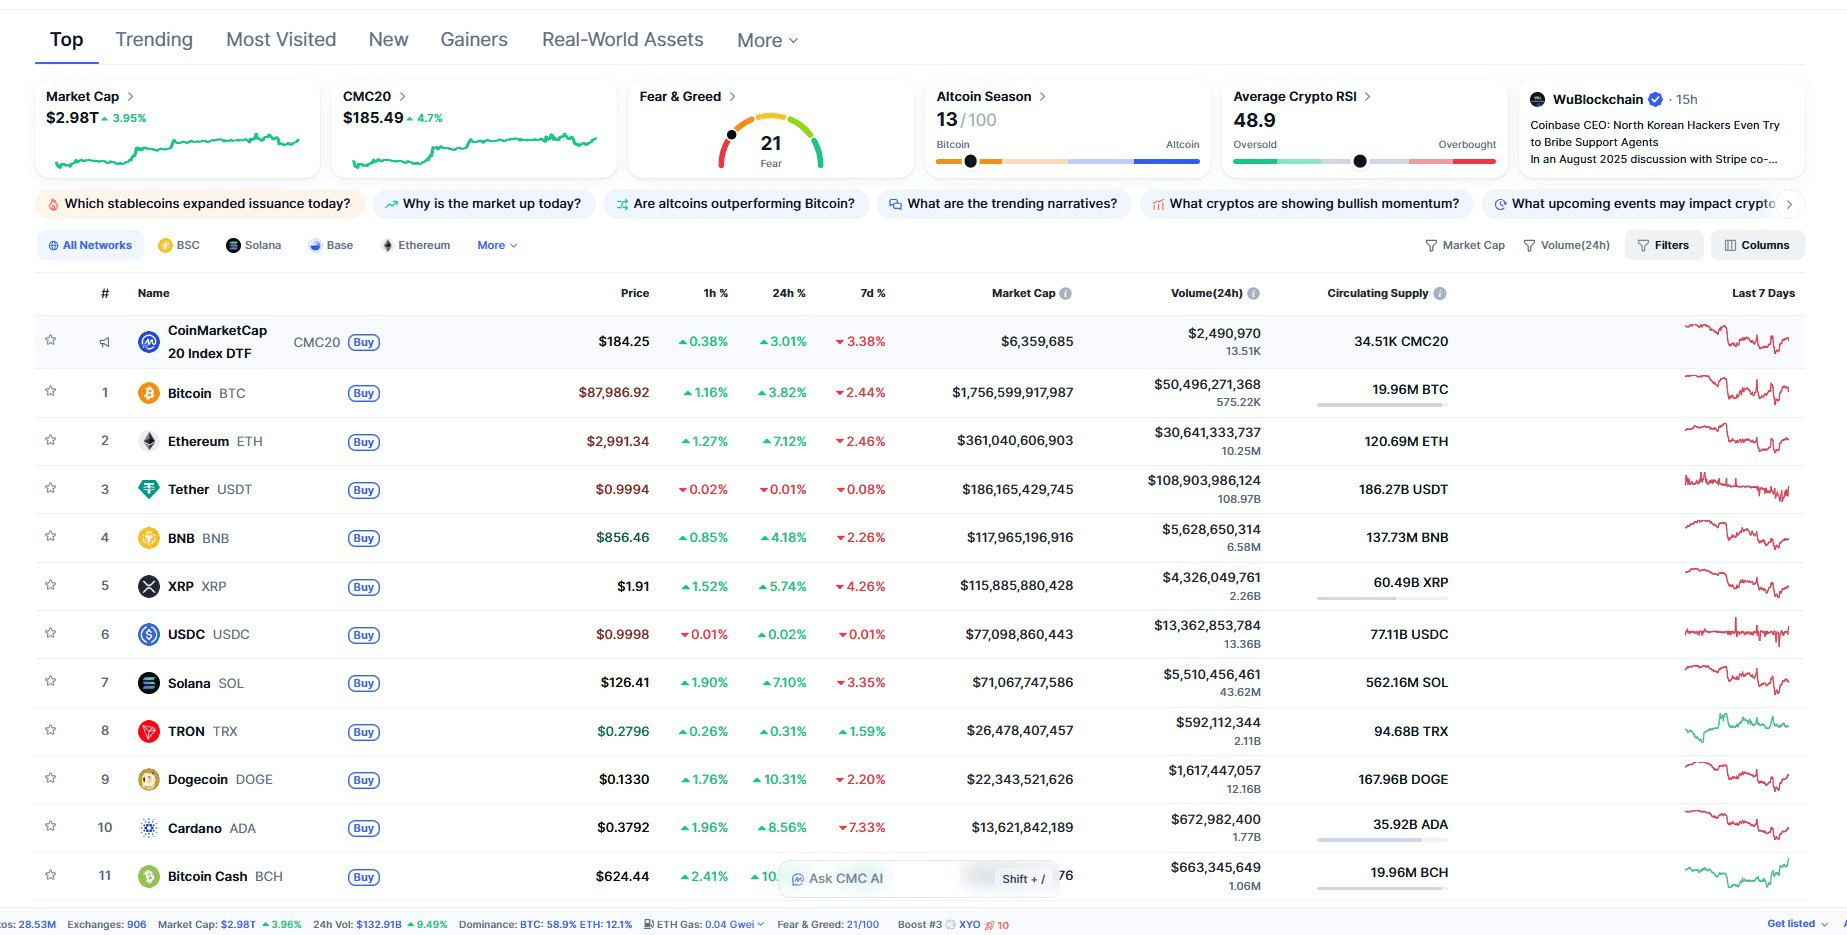
Task: Click the Buy button for XRP
Action: tap(363, 587)
